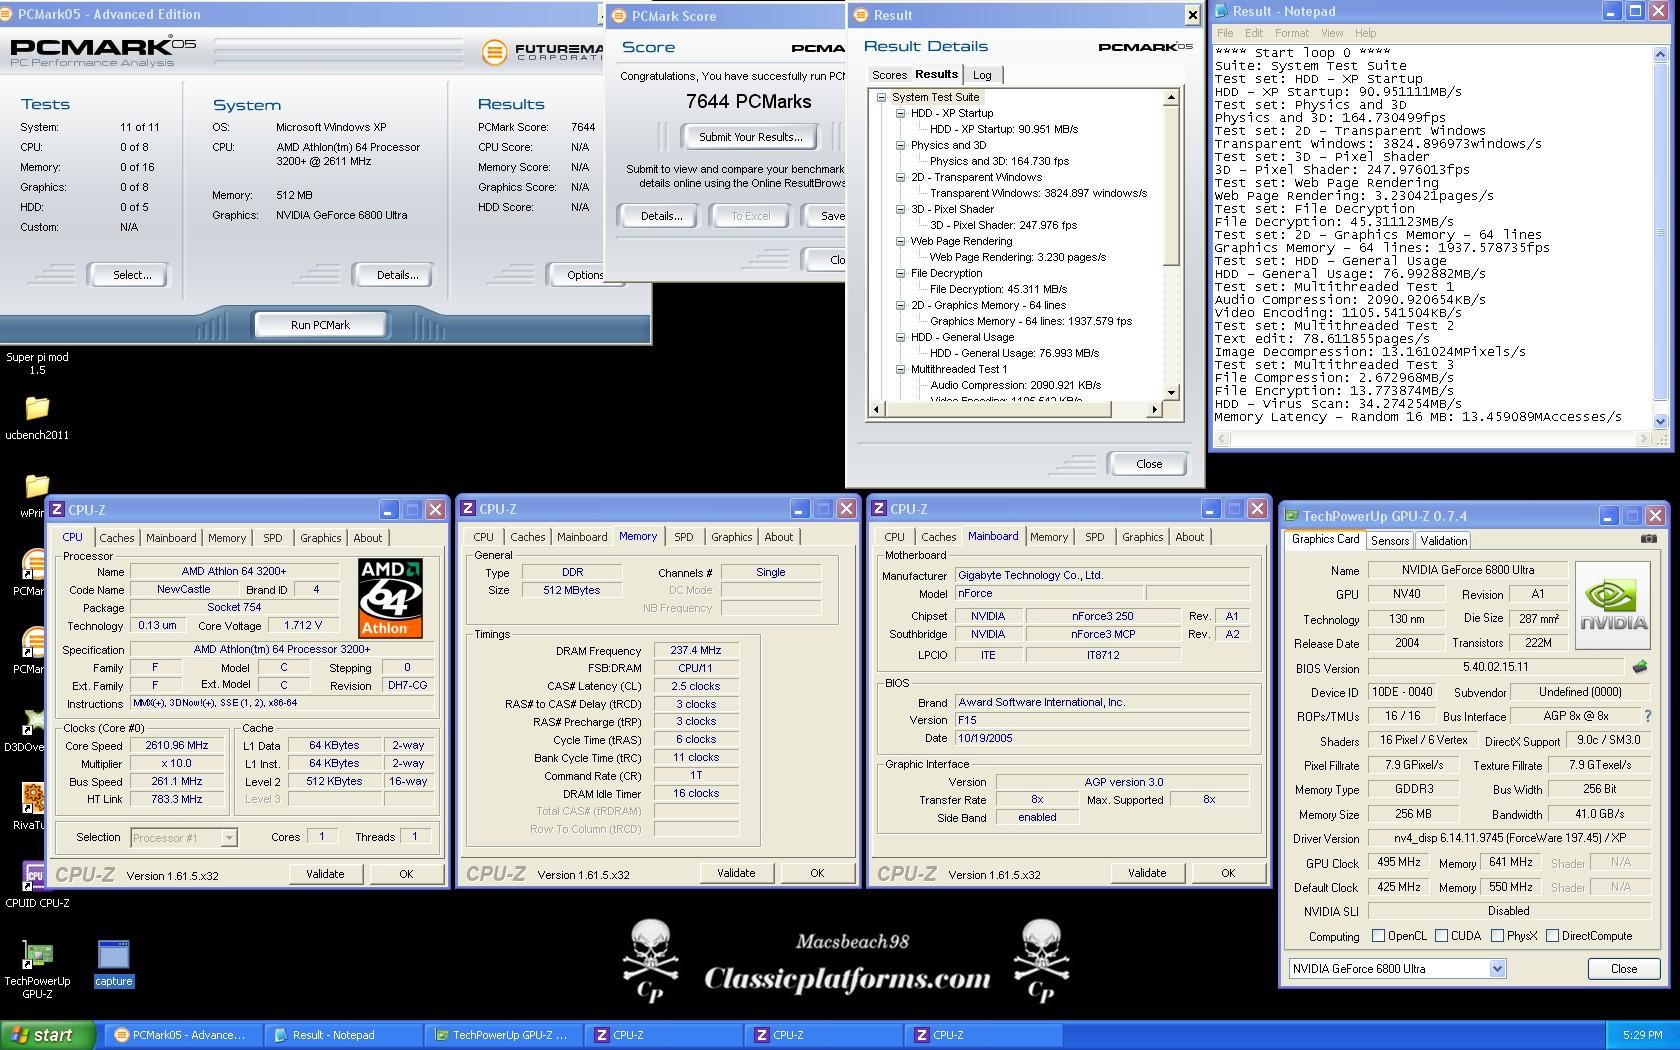Select the Audio Compression result row
The width and height of the screenshot is (1680, 1050).
[x=1015, y=385]
